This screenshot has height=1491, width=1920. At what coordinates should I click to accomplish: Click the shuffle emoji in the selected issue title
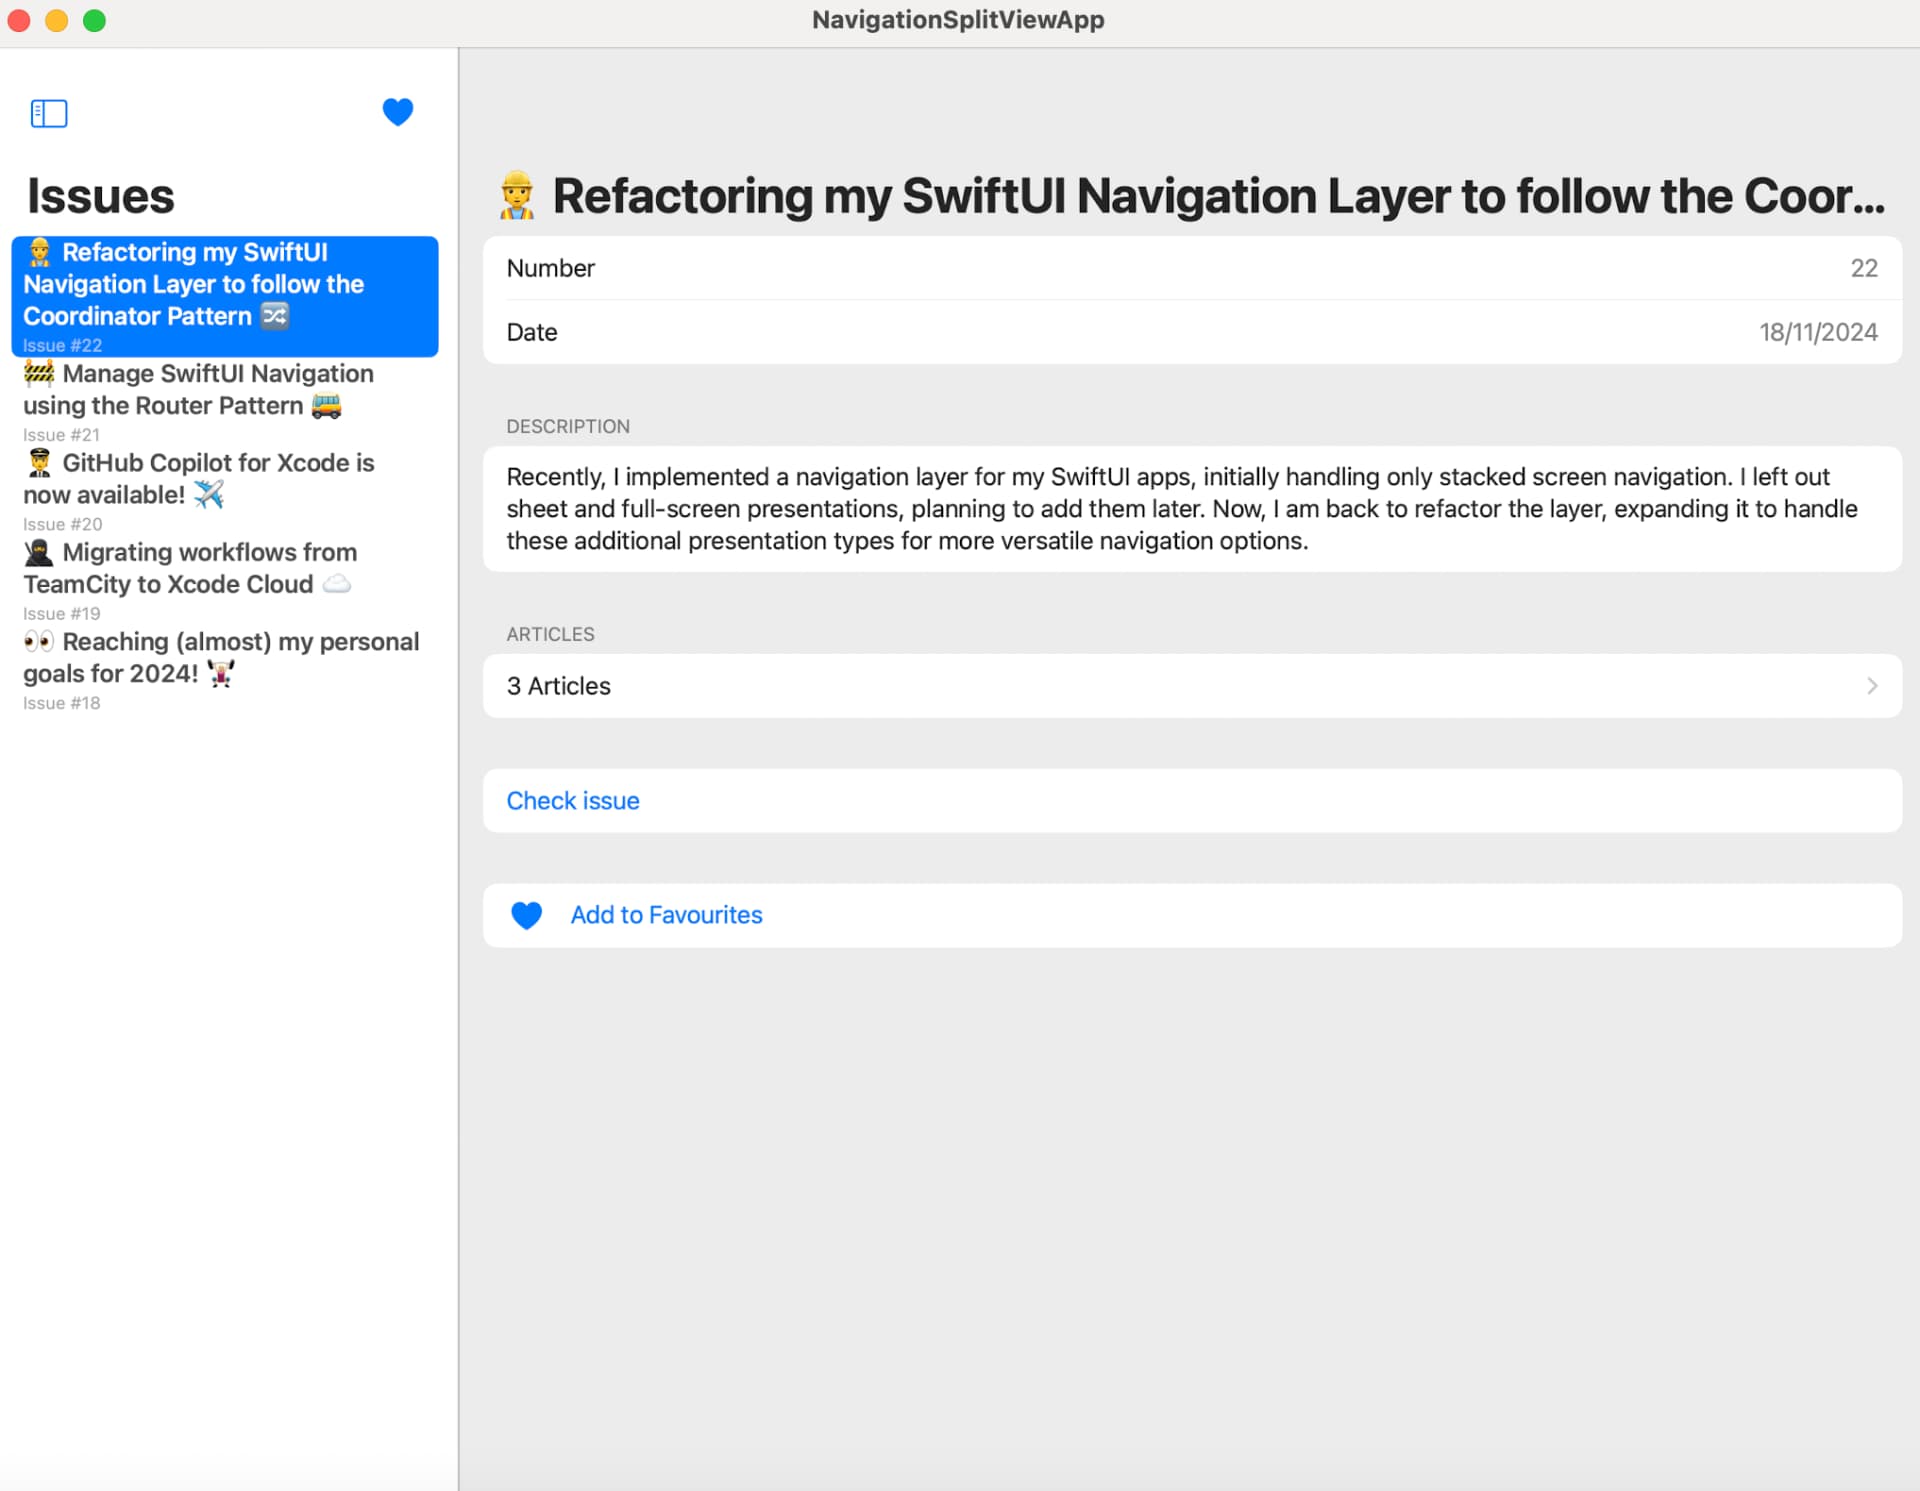point(275,316)
